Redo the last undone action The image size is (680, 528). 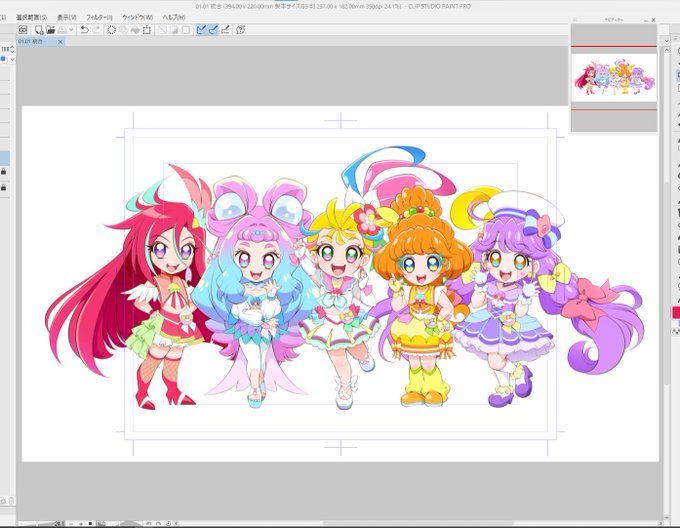pyautogui.click(x=96, y=29)
